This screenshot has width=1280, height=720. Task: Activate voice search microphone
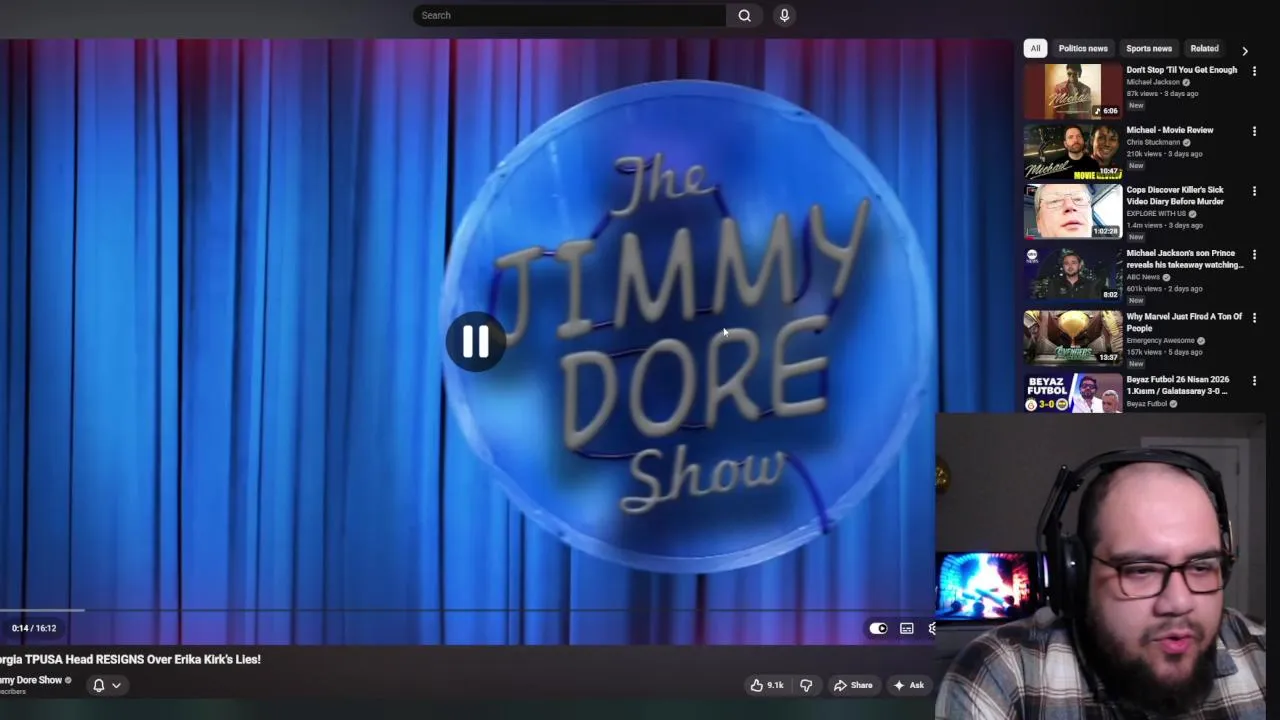coord(784,15)
